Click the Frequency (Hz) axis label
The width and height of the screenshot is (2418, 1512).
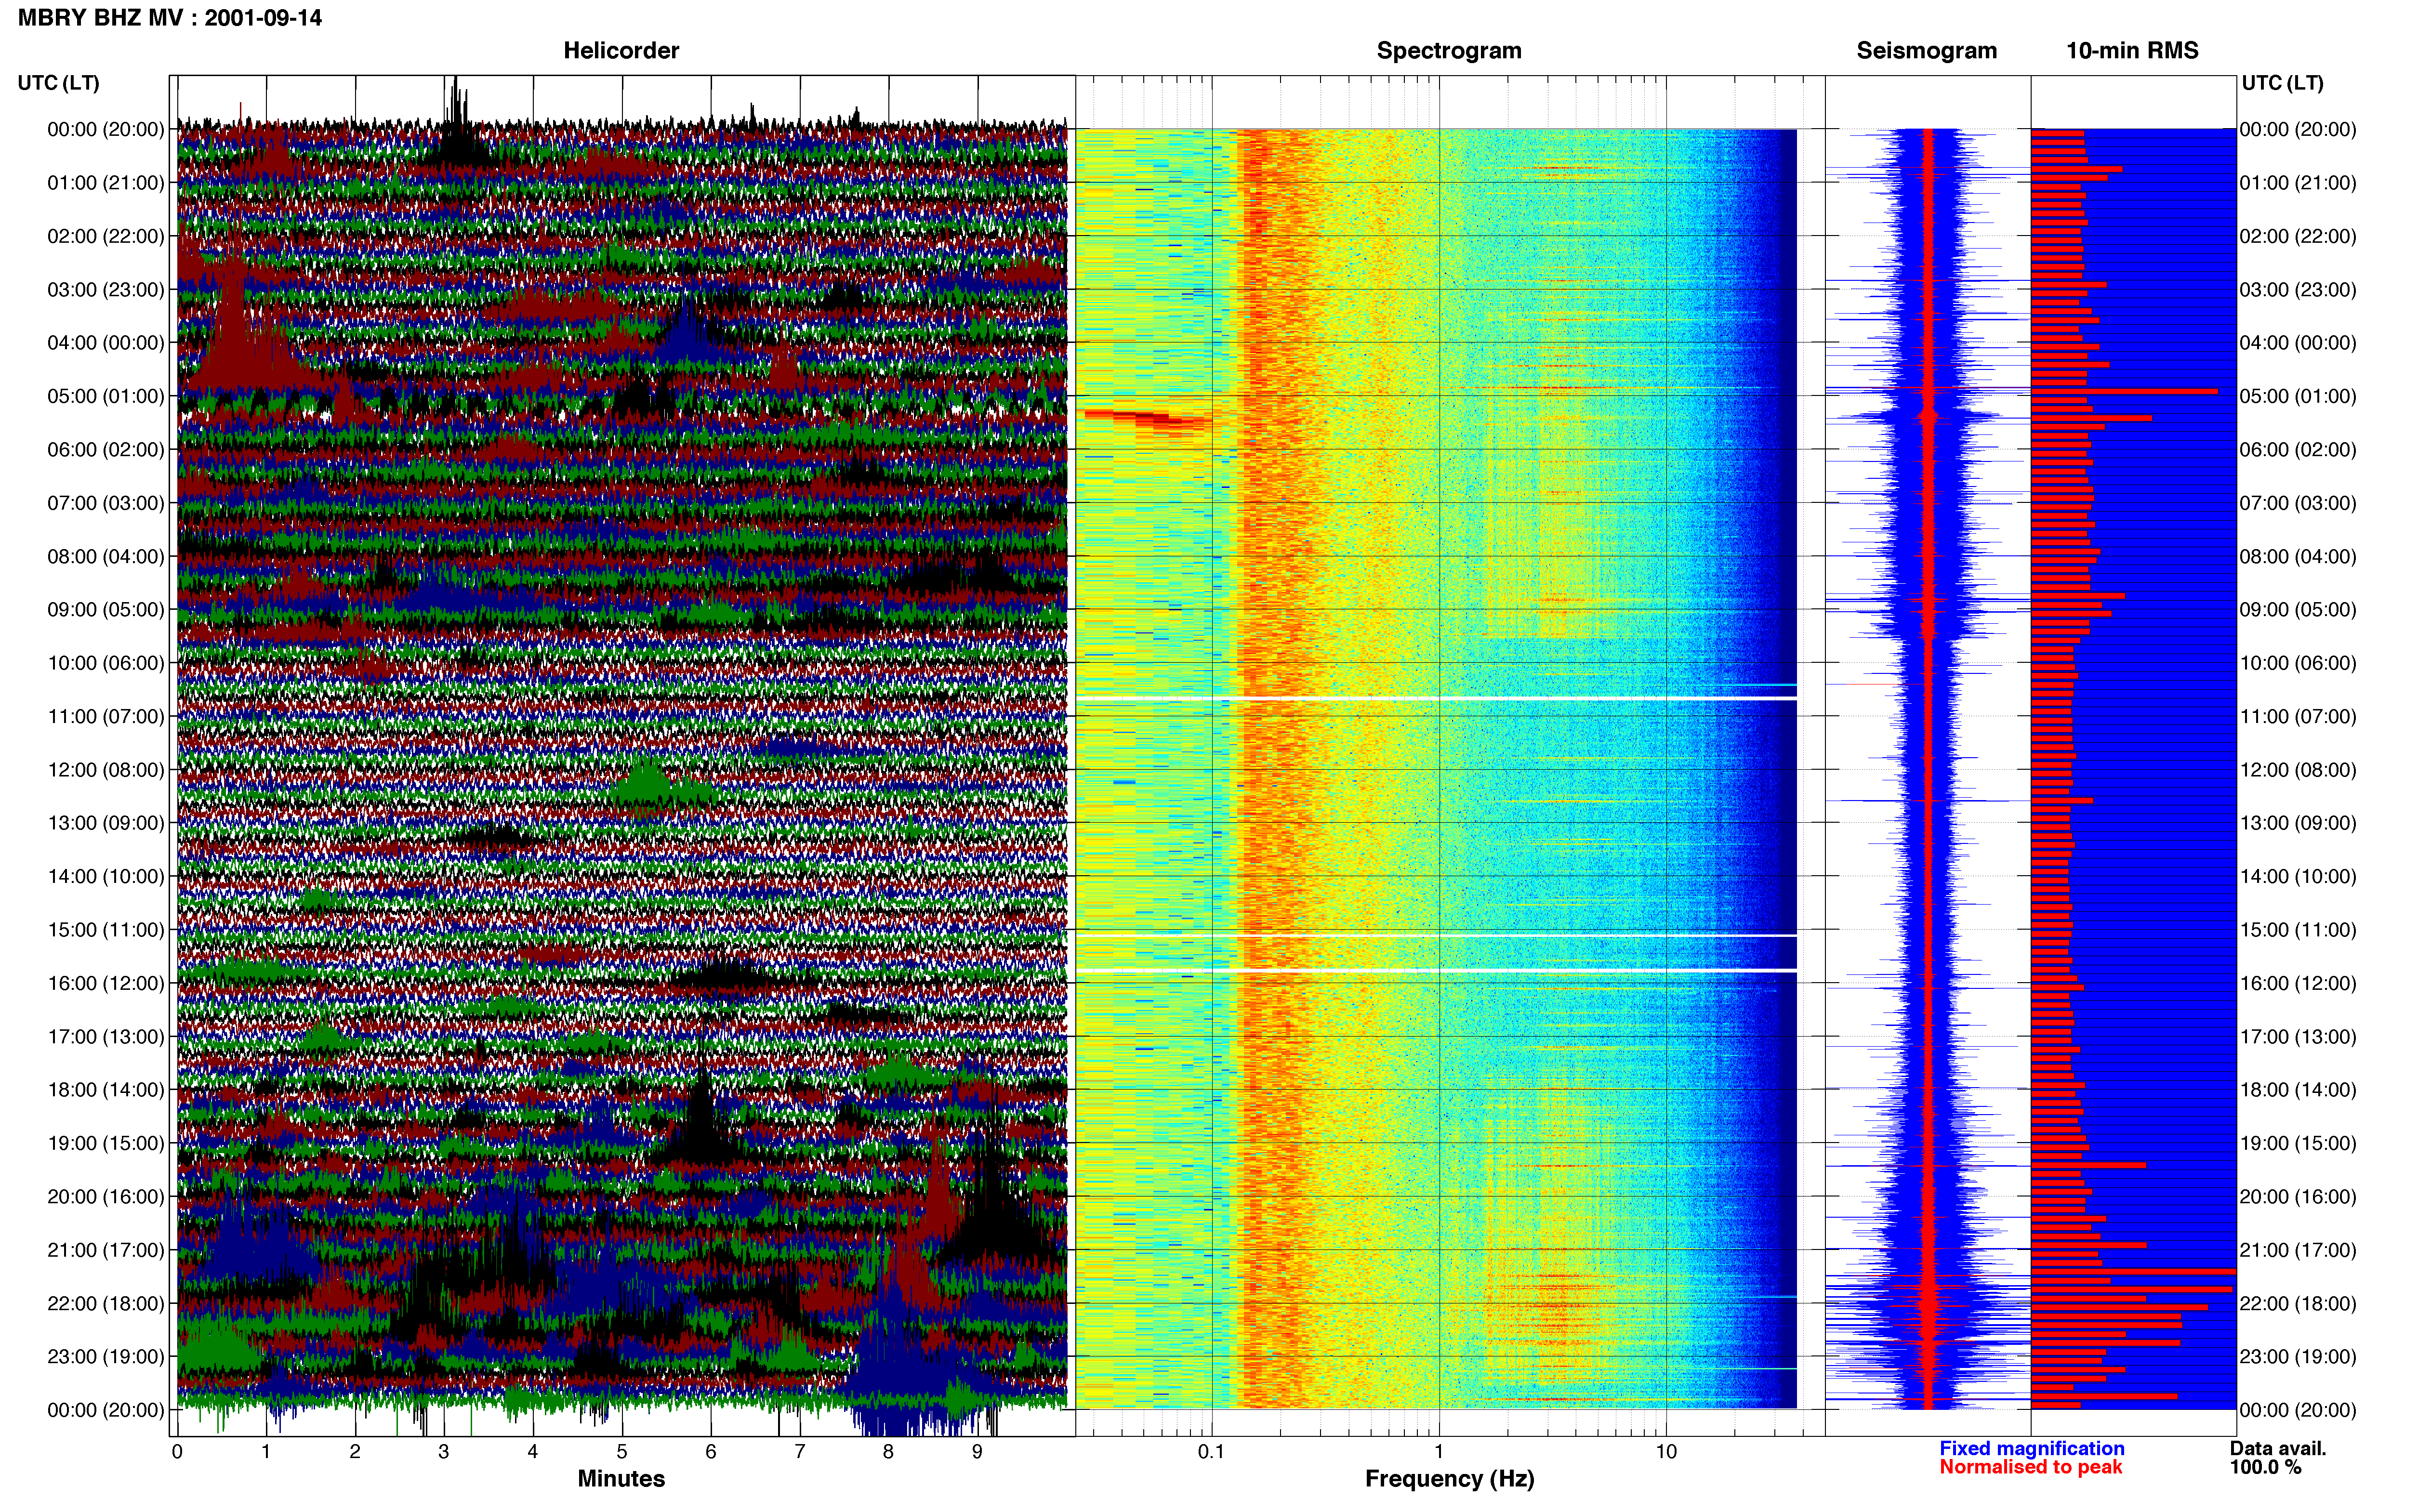1449,1479
